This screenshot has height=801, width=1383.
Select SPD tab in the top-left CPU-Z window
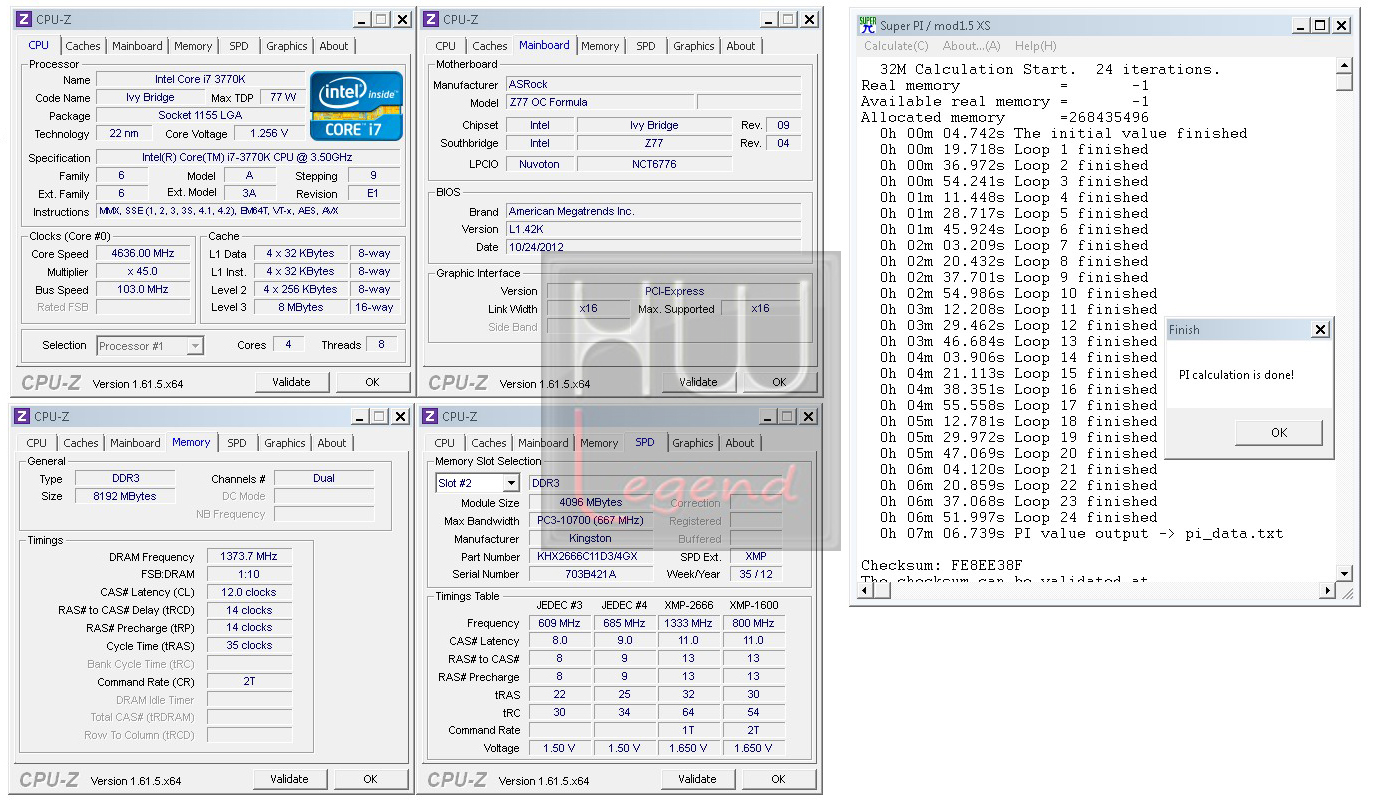(239, 46)
